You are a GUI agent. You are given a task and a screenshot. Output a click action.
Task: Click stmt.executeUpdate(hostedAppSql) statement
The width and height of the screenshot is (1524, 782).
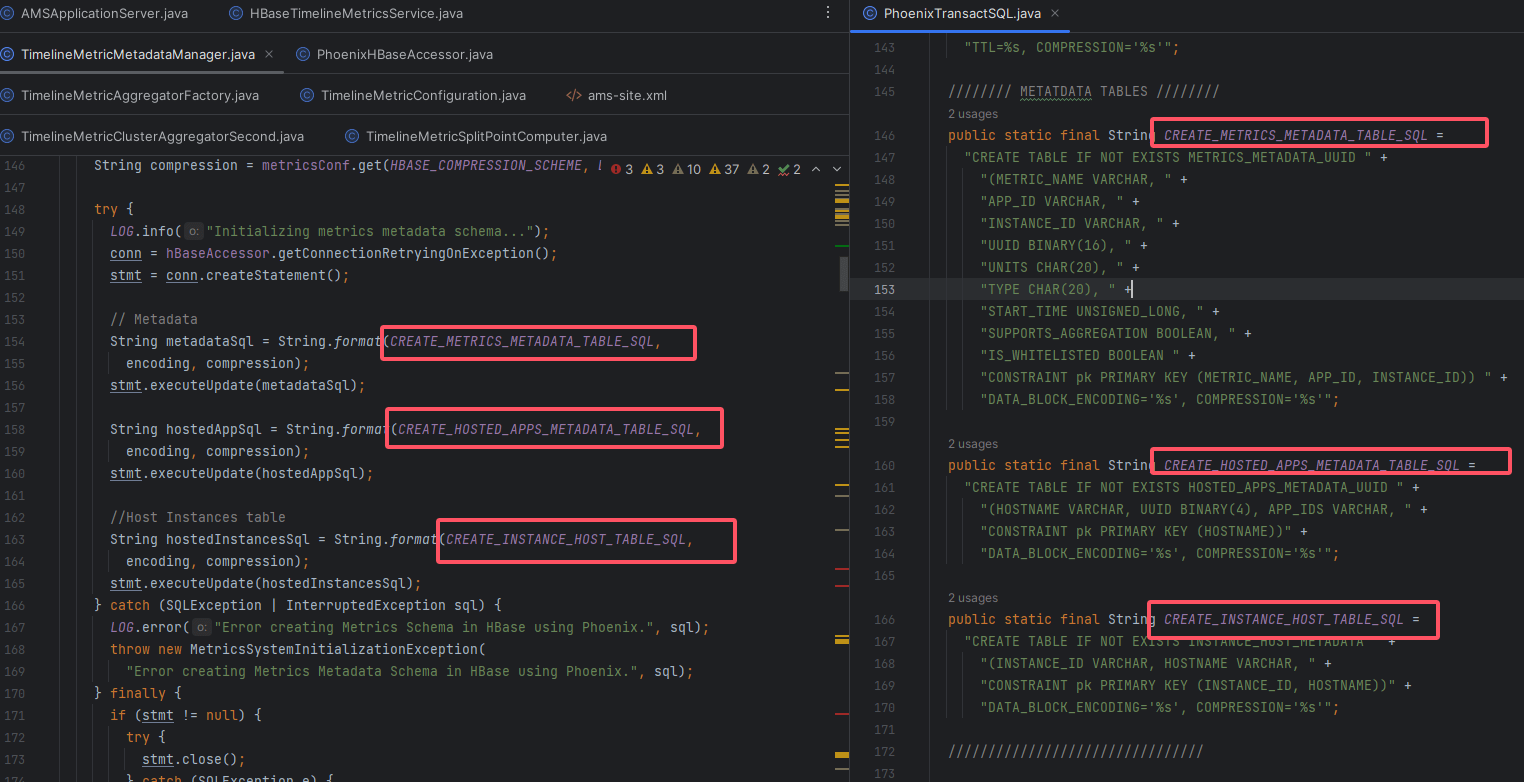(x=242, y=473)
